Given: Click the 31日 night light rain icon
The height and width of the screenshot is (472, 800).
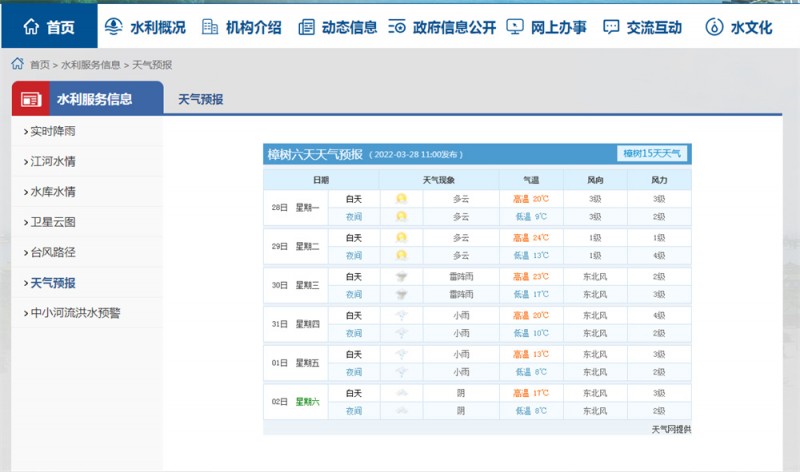Looking at the screenshot, I should [x=402, y=333].
